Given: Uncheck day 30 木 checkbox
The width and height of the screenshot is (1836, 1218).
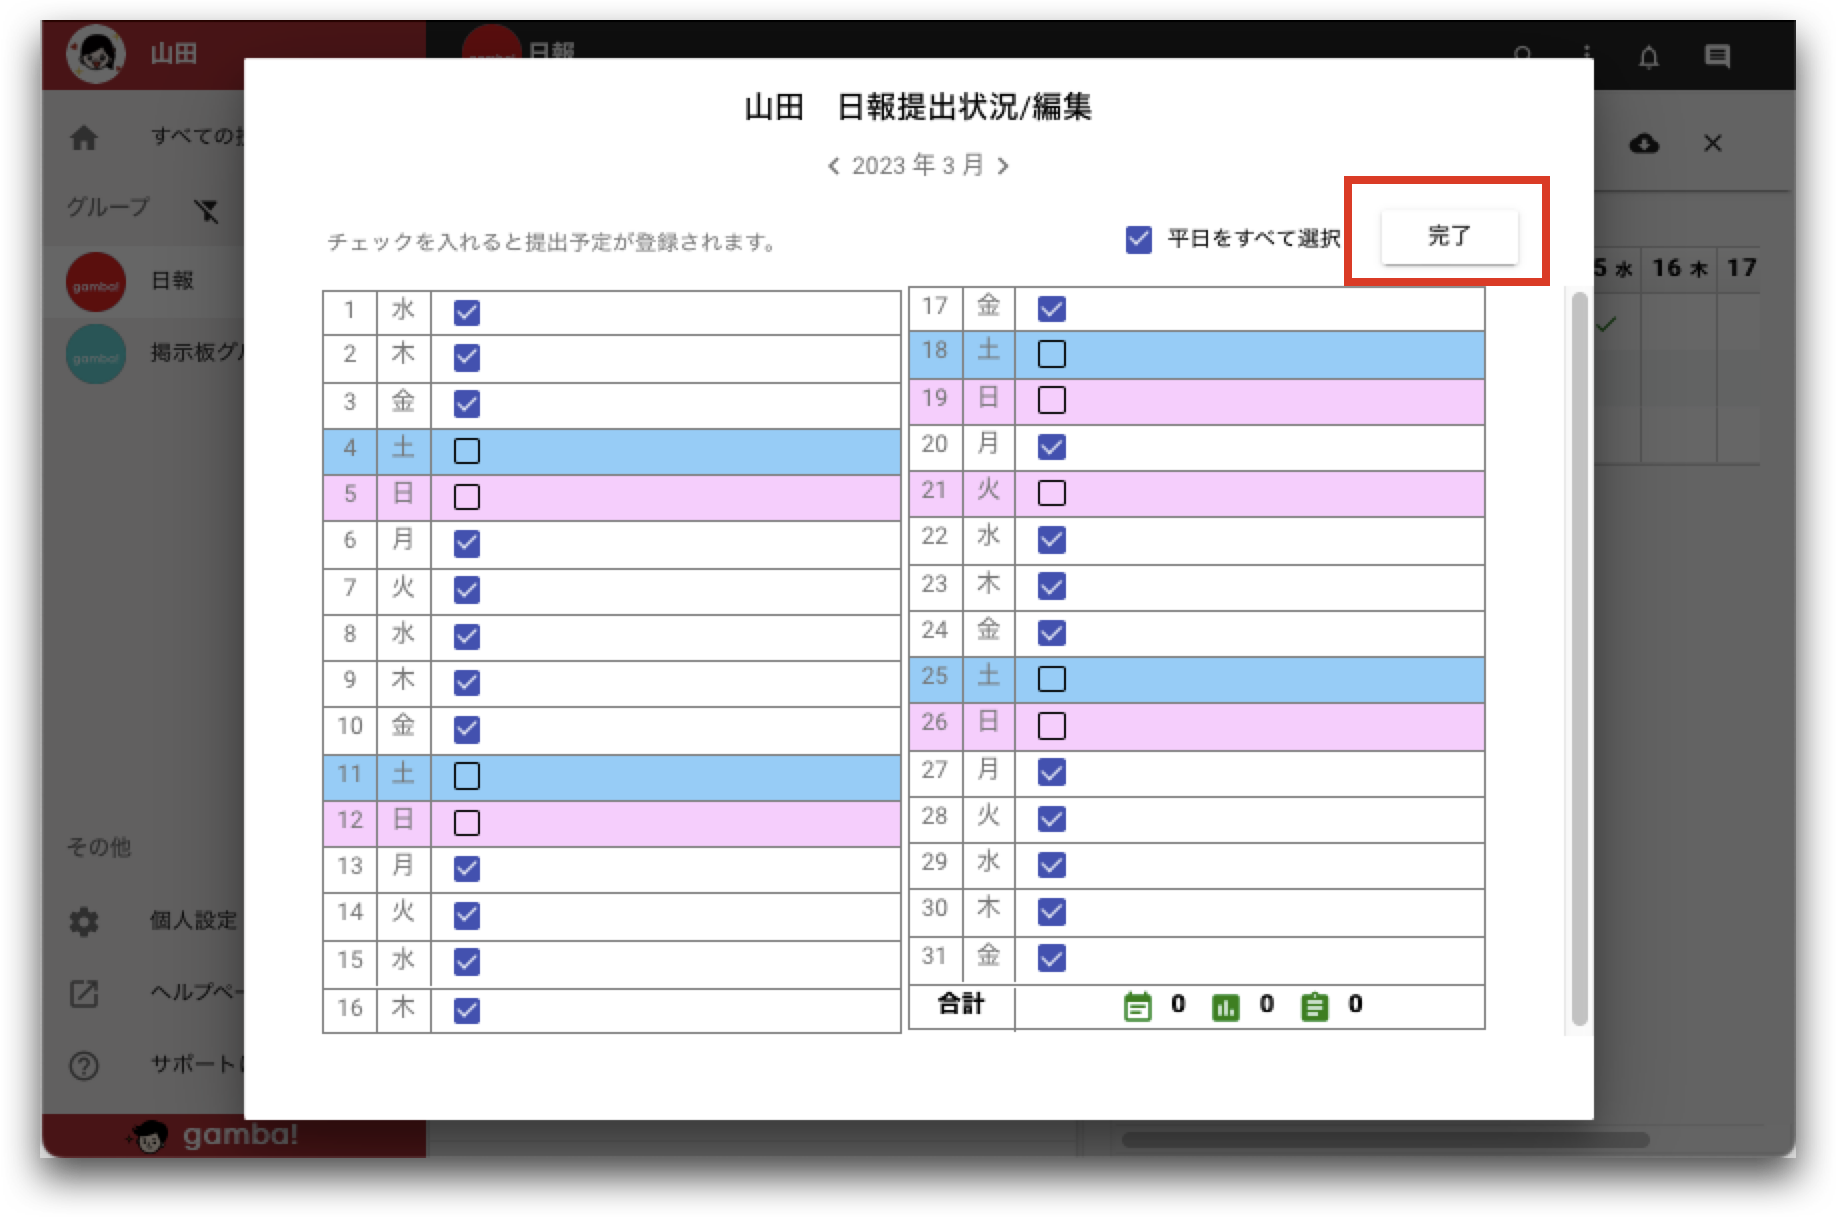Looking at the screenshot, I should [1052, 912].
